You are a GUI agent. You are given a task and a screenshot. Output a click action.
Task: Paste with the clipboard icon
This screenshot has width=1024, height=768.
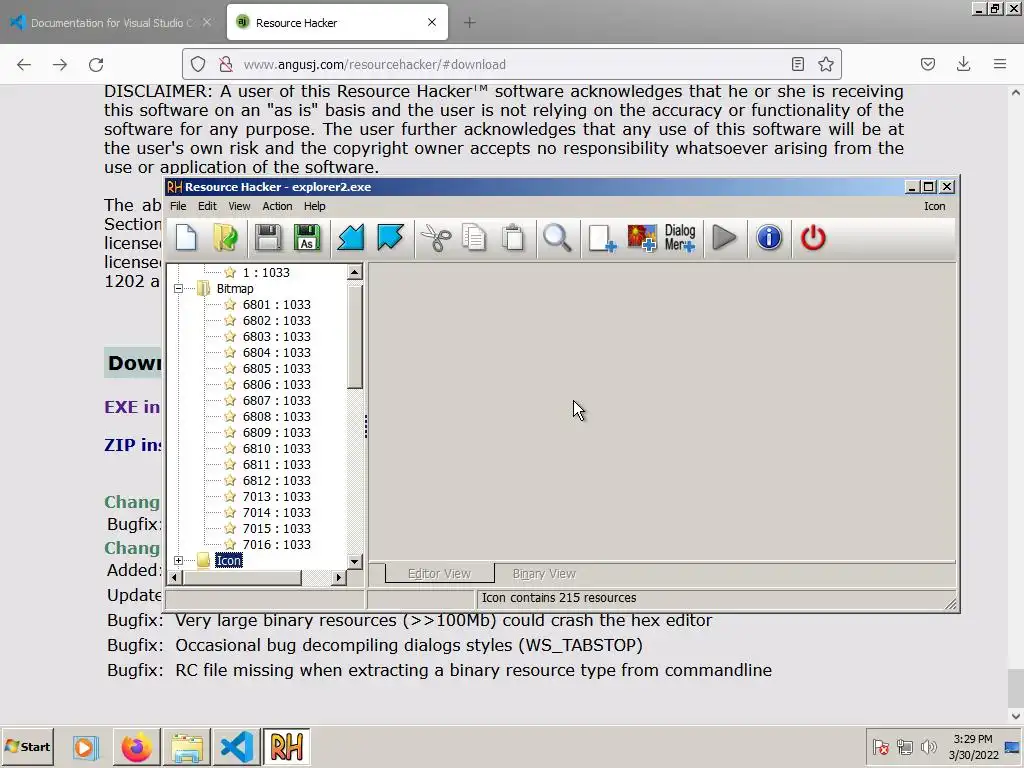[513, 238]
